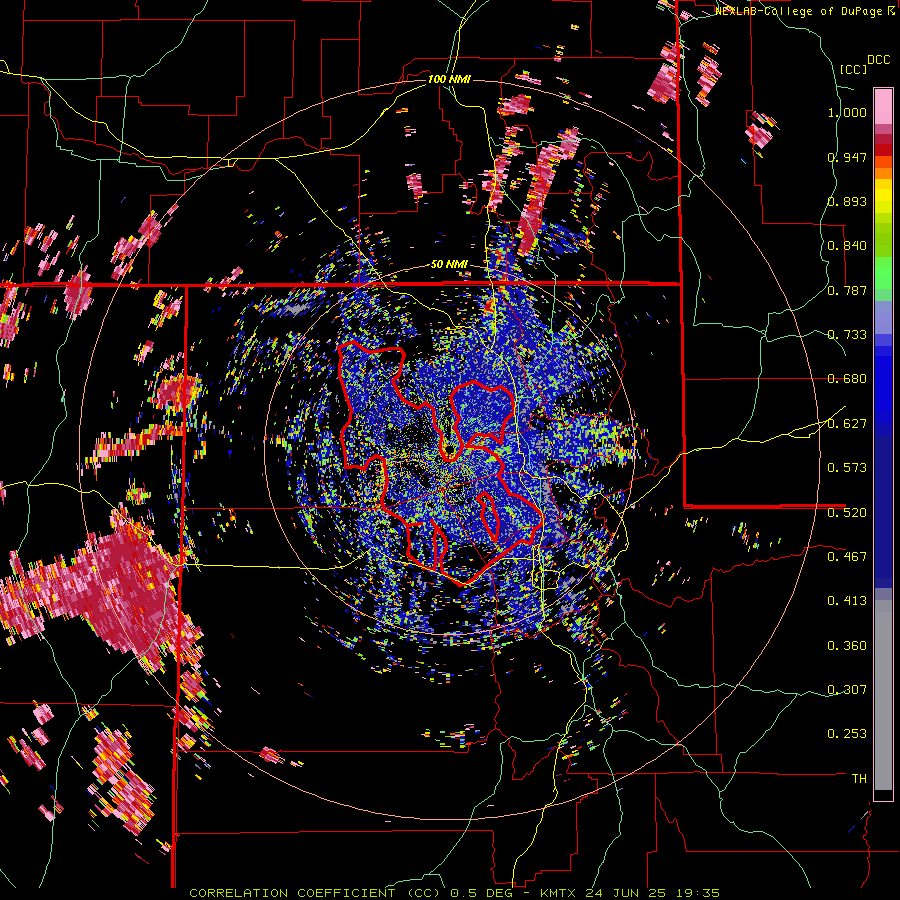Click the 0.787 legend value
900x900 pixels.
tap(847, 290)
